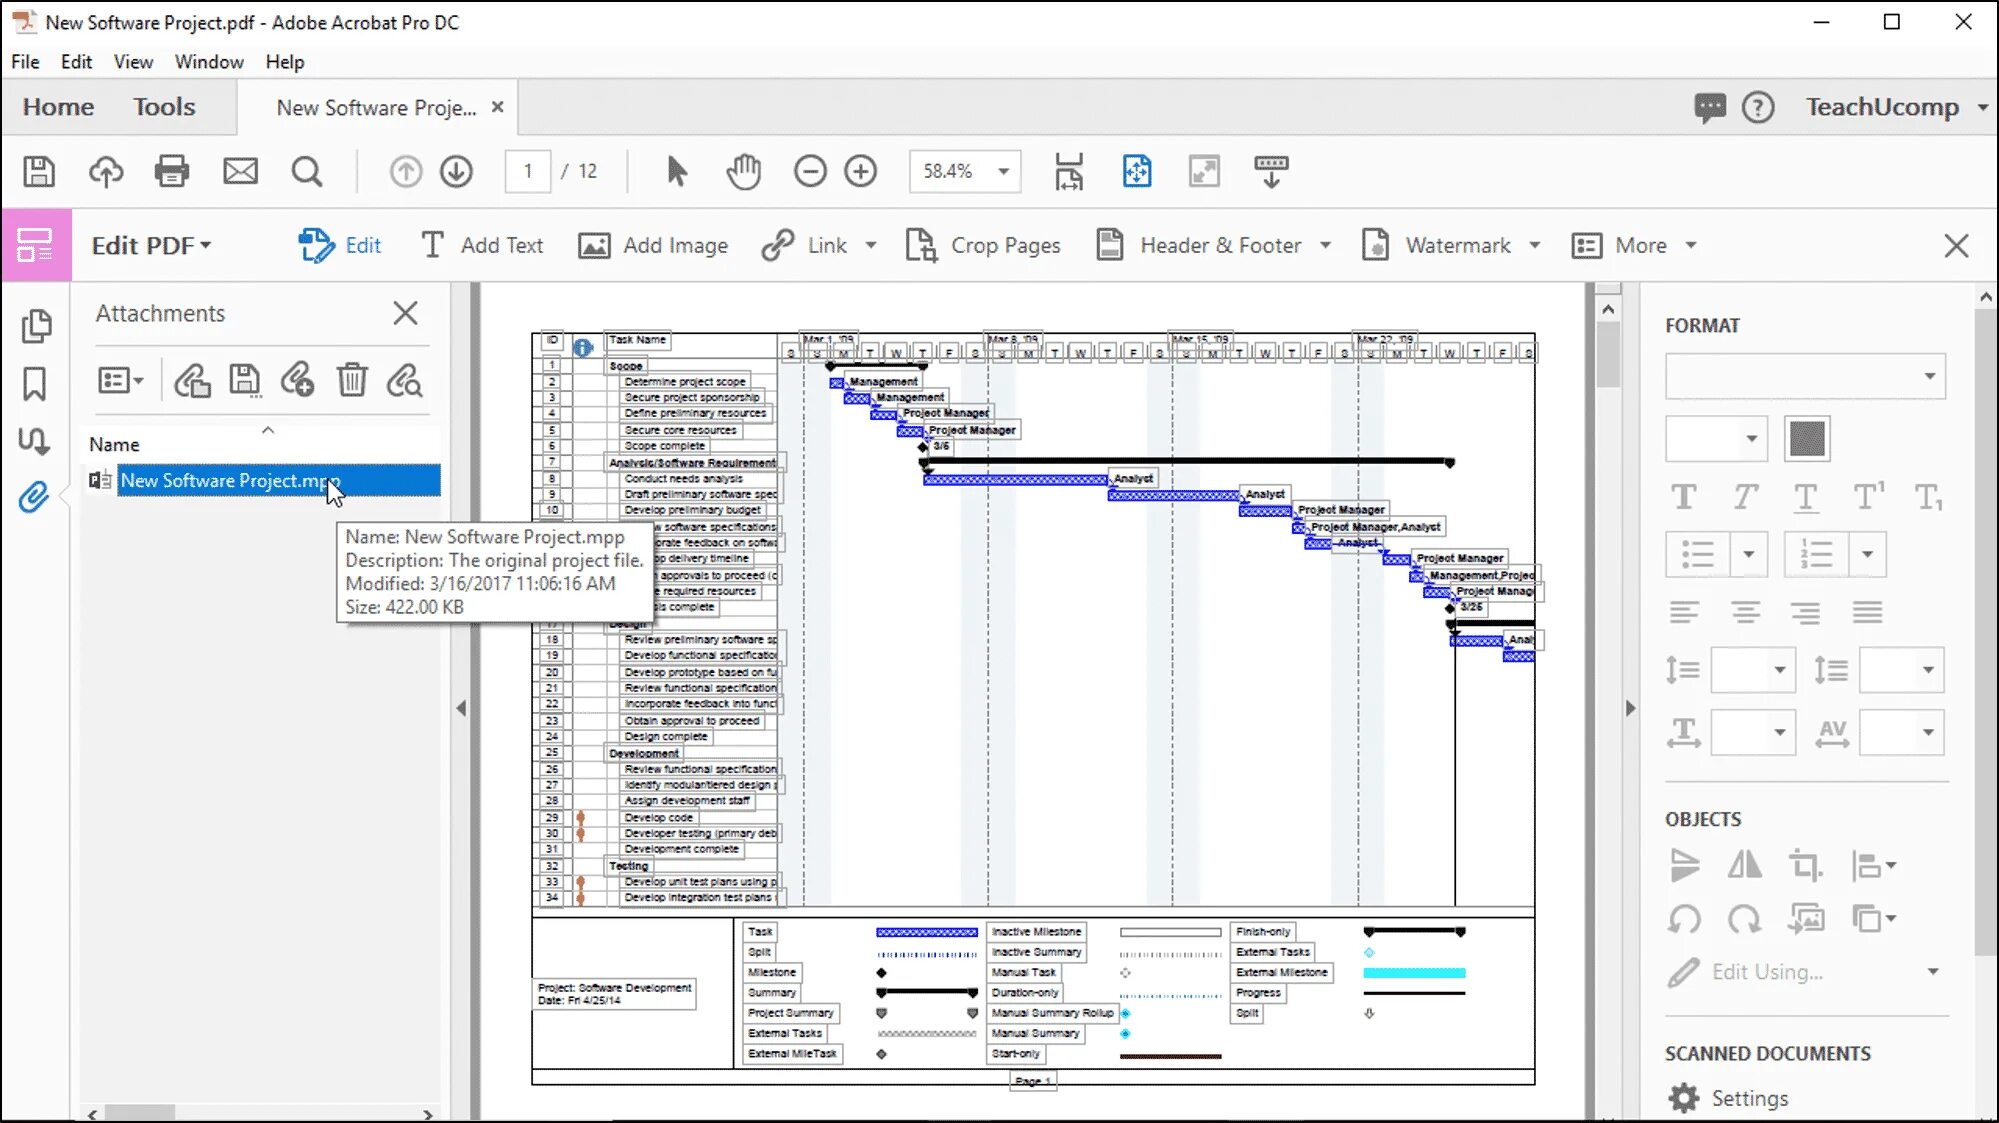The image size is (1999, 1123).
Task: Toggle superscript formatting
Action: [1868, 497]
